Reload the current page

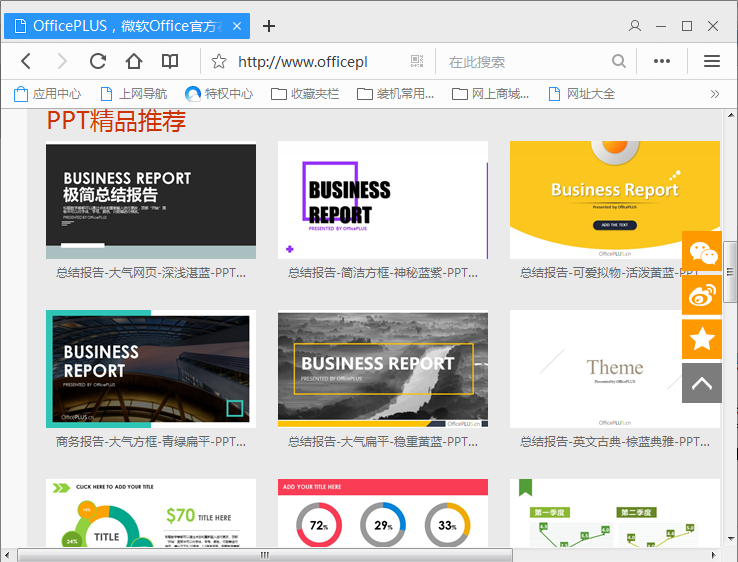[98, 61]
